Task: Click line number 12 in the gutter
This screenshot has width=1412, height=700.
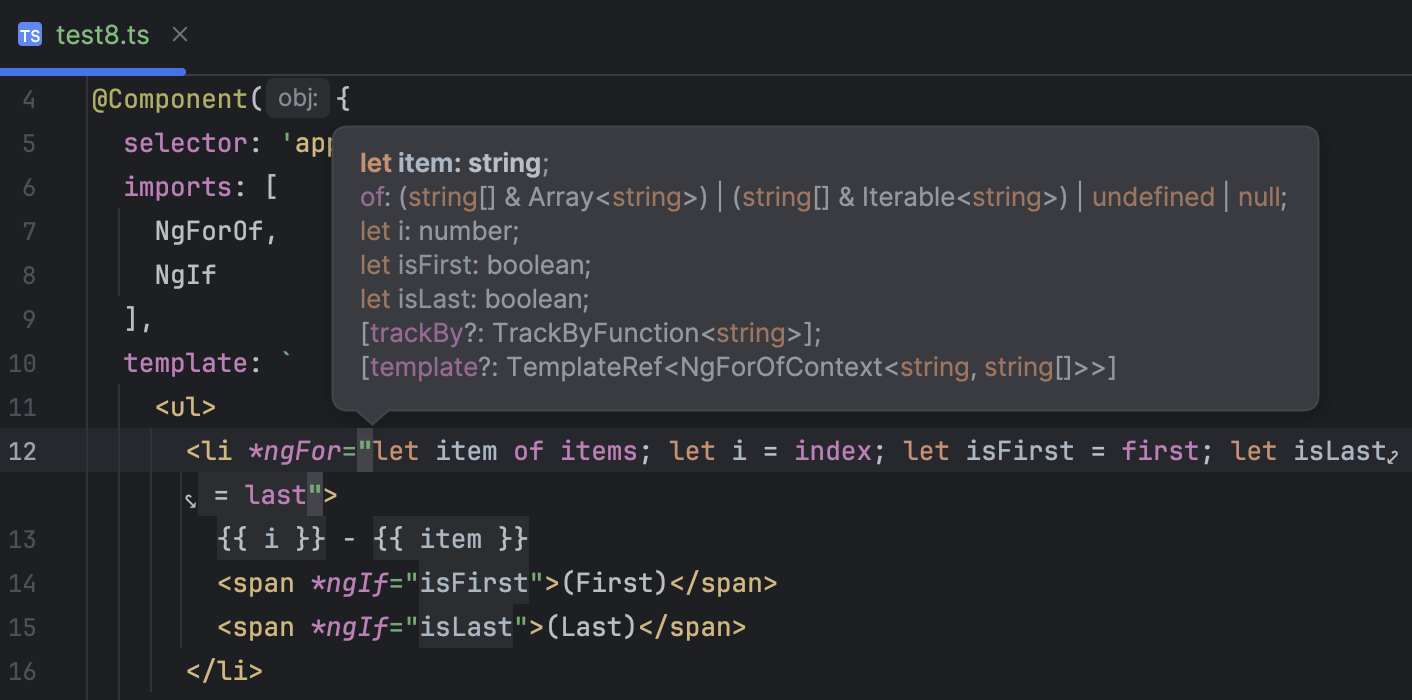Action: coord(22,451)
